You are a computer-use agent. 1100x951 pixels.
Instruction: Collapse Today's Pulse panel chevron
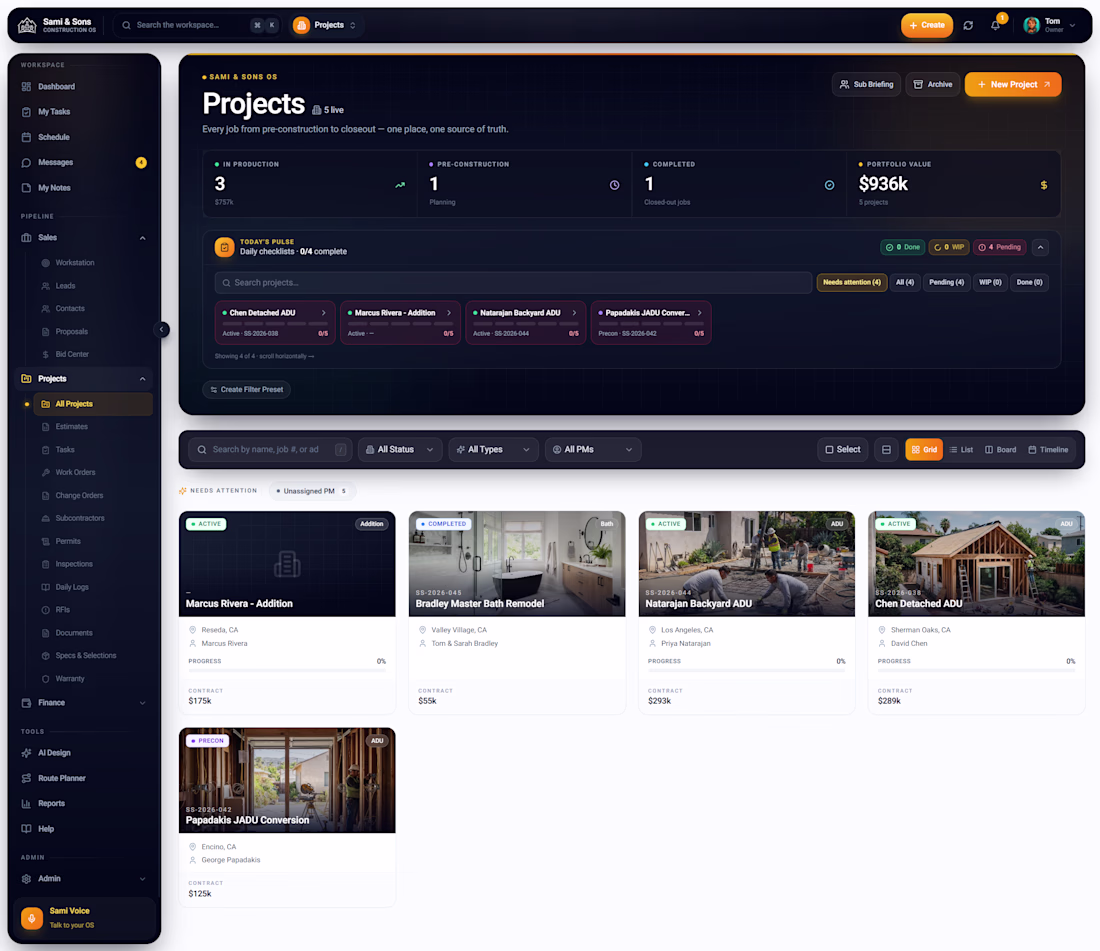(x=1040, y=247)
